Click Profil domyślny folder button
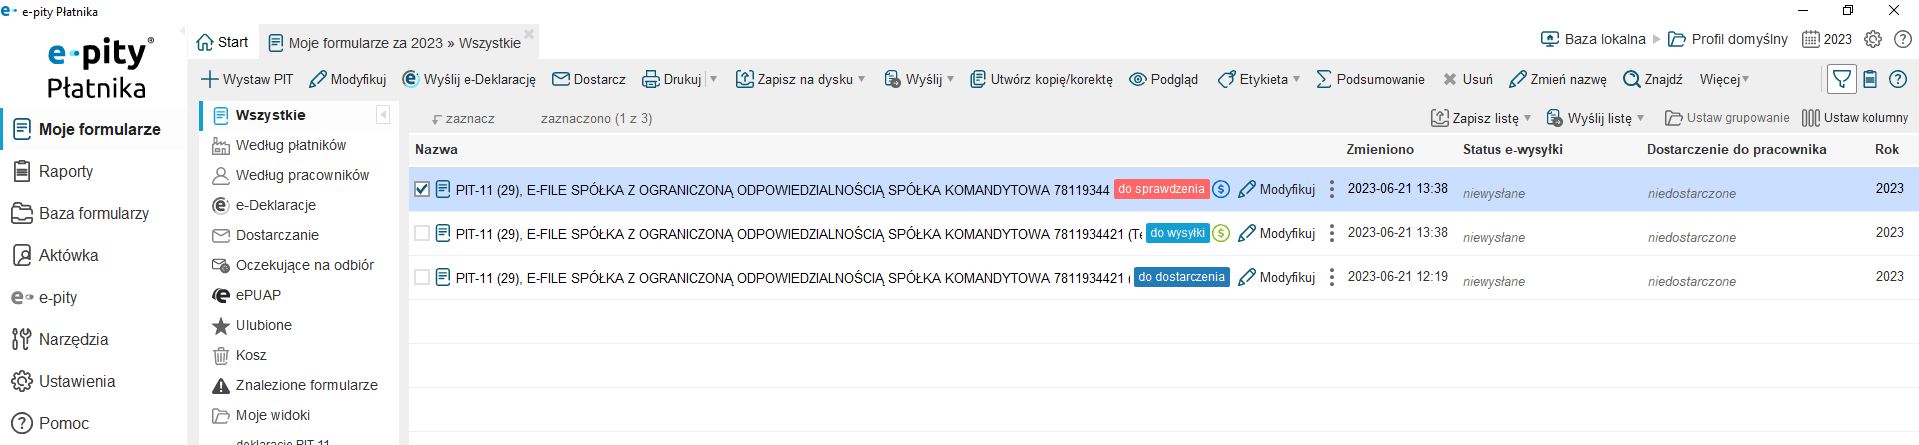 tap(1728, 39)
